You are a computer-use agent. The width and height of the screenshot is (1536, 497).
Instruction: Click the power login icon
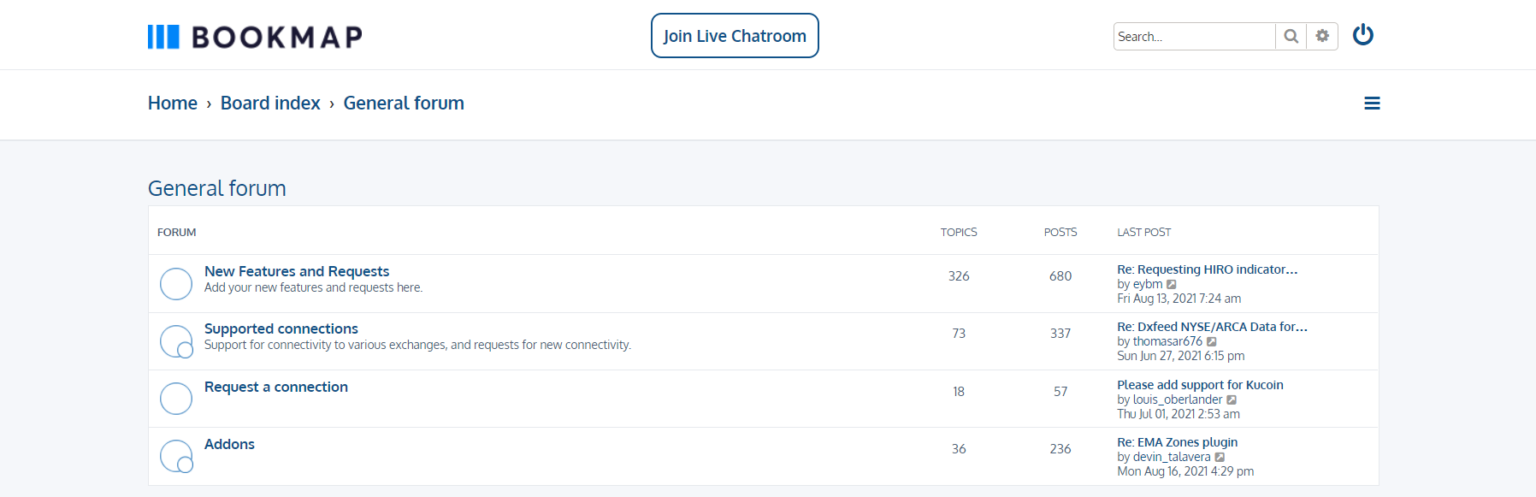1363,36
